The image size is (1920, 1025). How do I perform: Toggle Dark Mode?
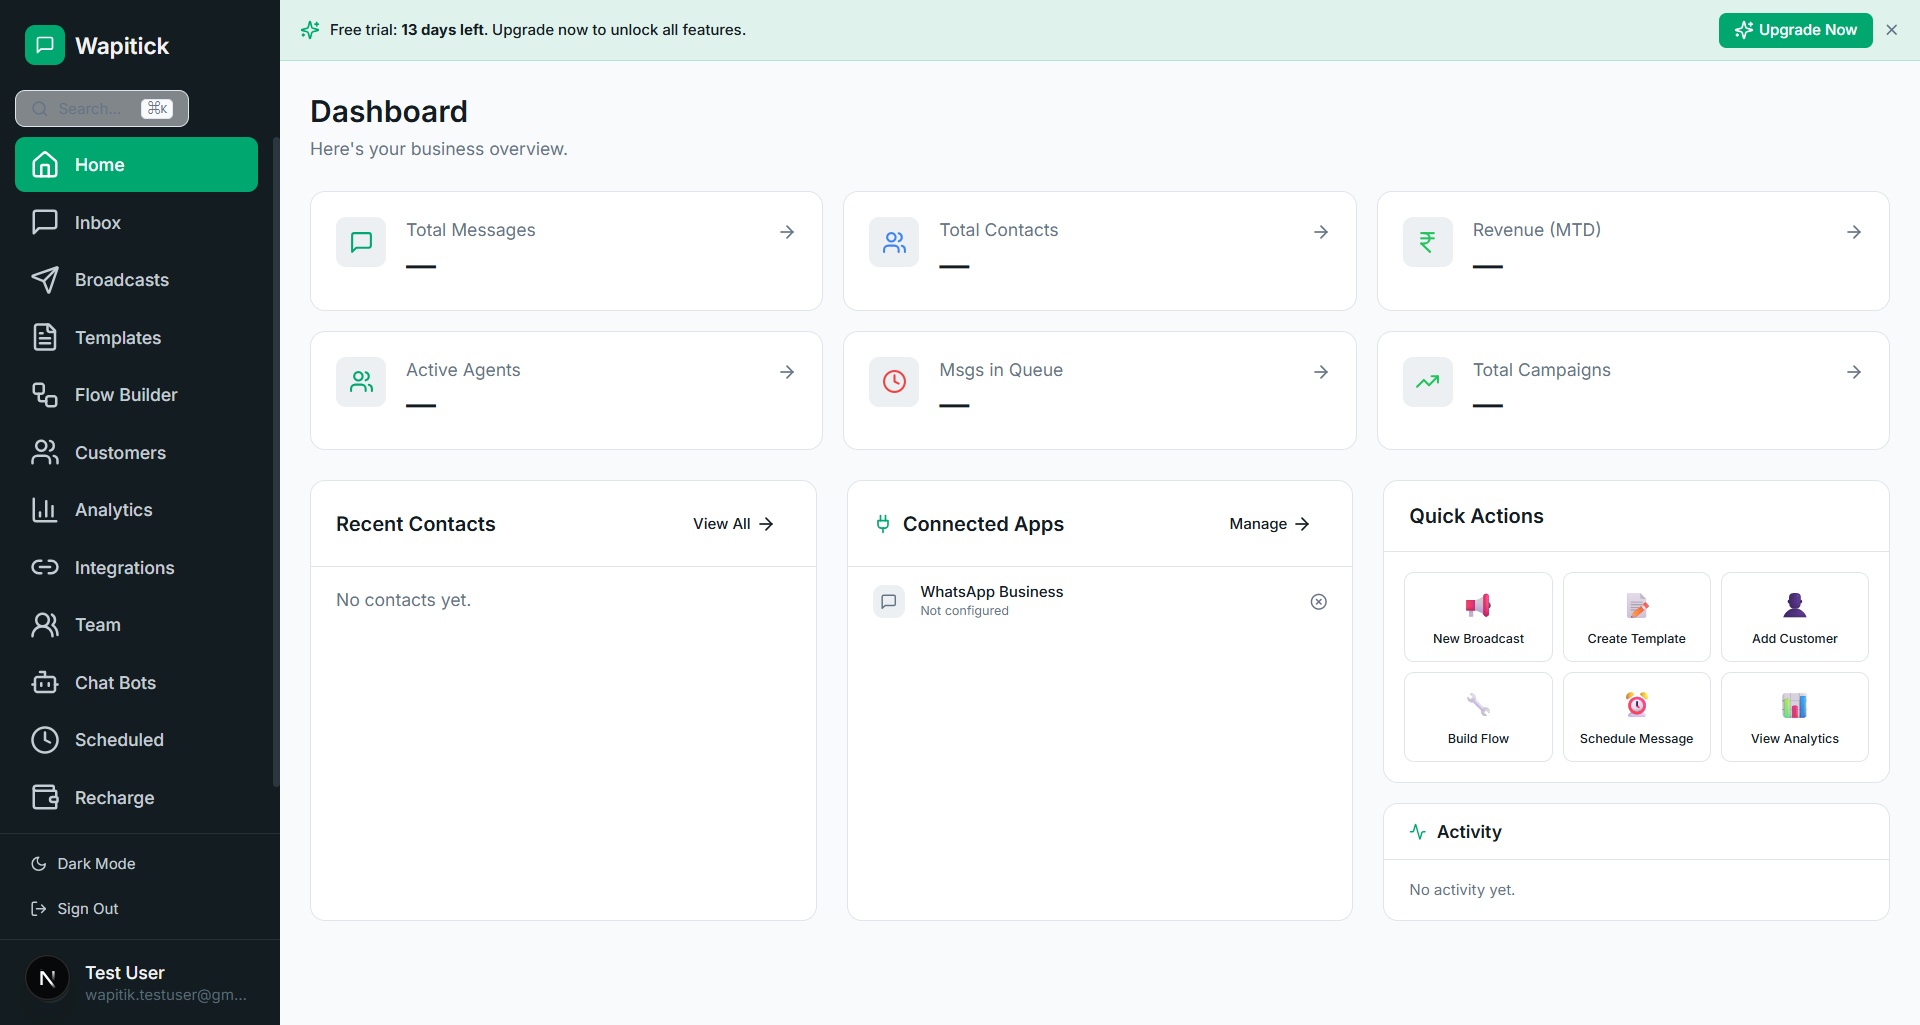84,863
